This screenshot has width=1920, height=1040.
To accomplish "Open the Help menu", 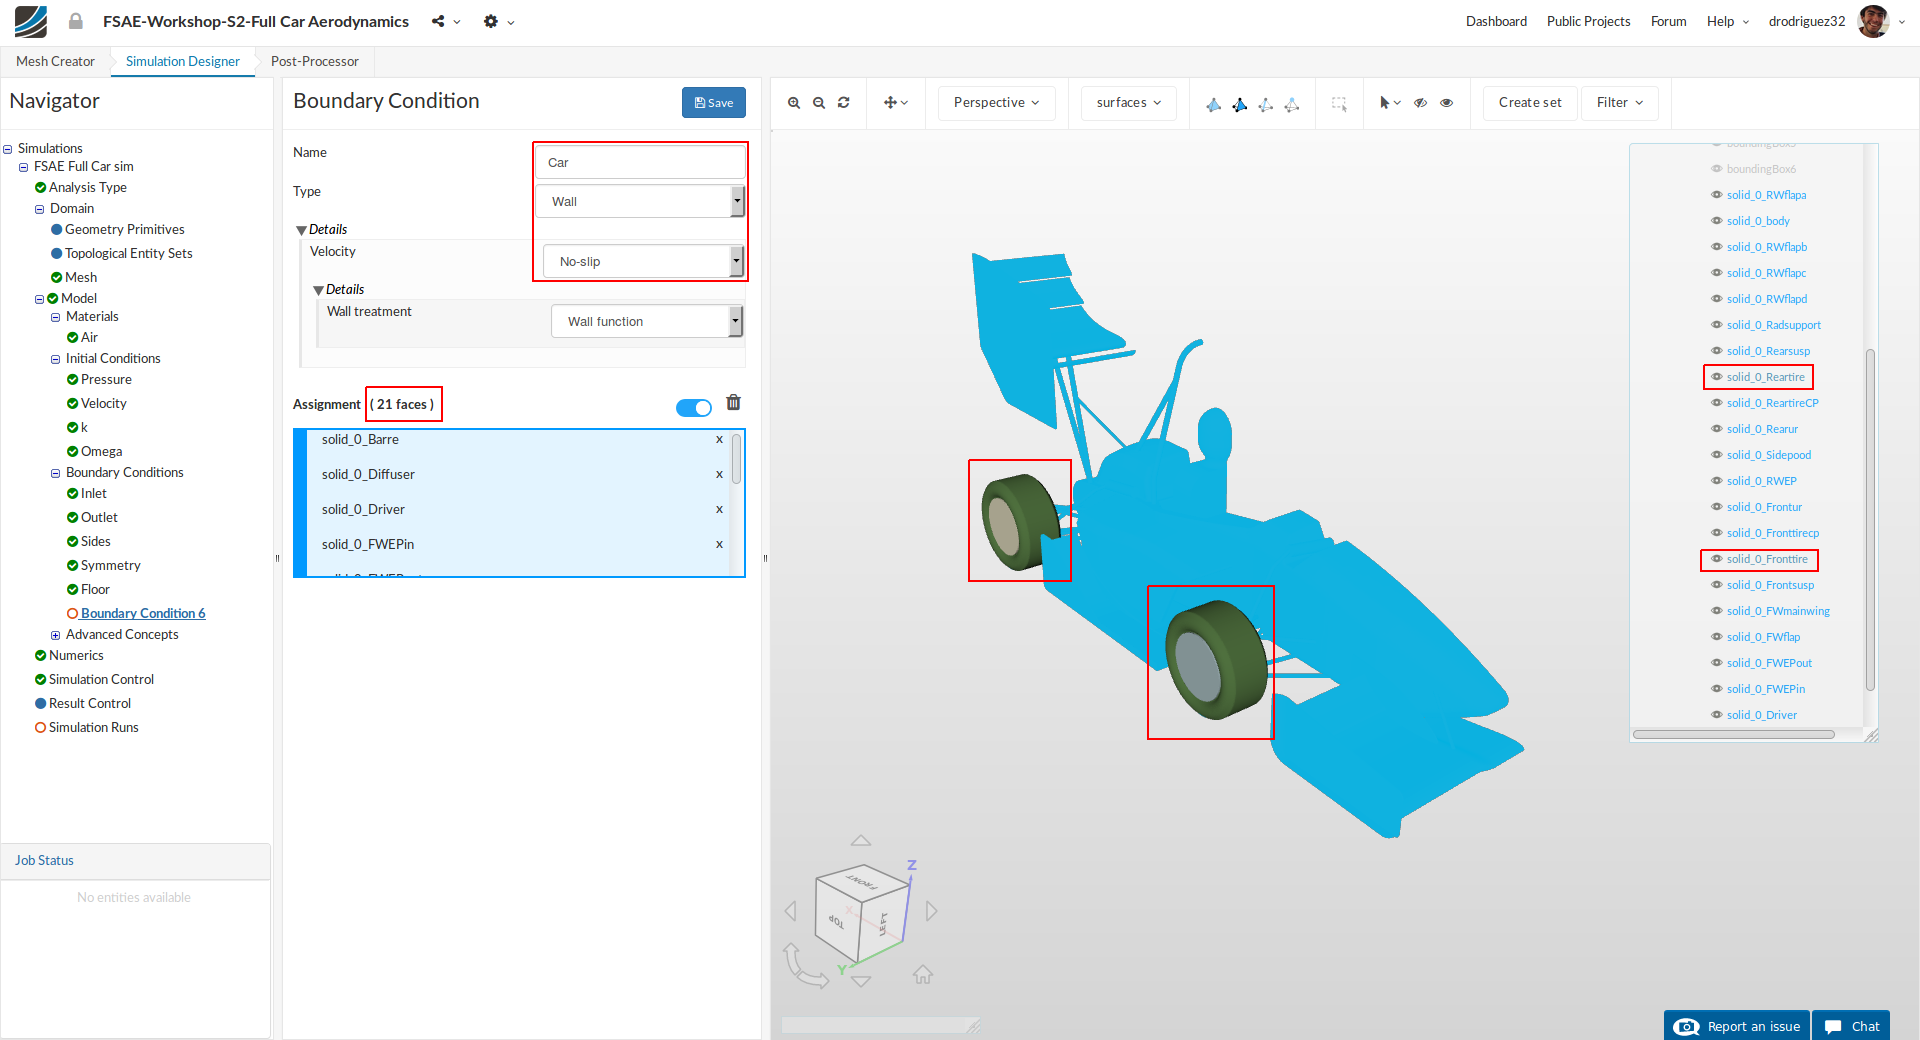I will pyautogui.click(x=1727, y=21).
